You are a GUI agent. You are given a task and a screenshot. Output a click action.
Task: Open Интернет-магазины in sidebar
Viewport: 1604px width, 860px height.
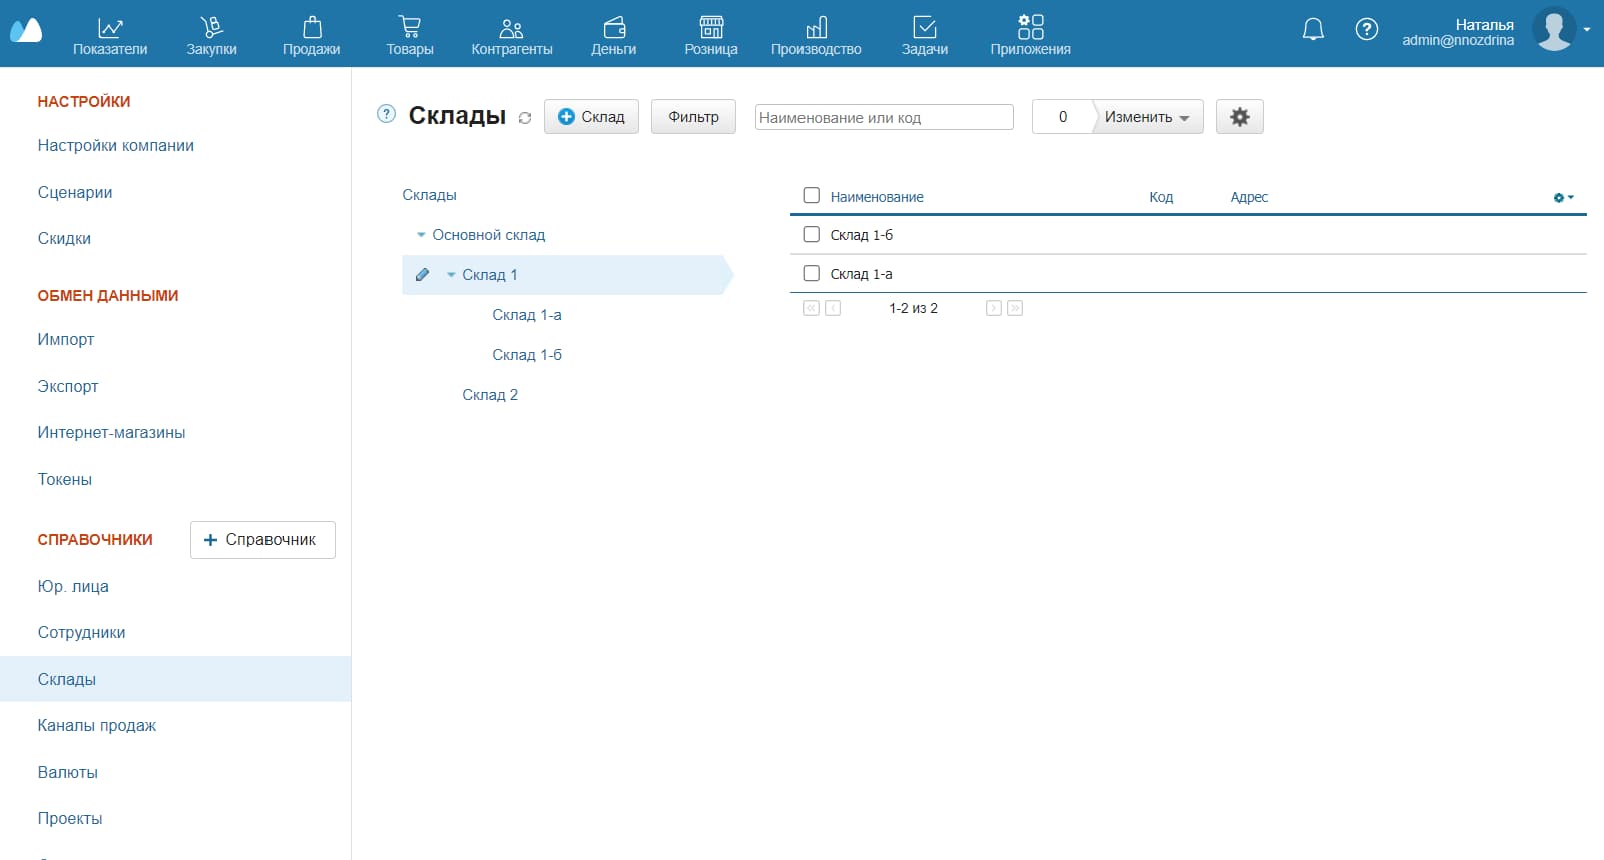click(x=111, y=432)
